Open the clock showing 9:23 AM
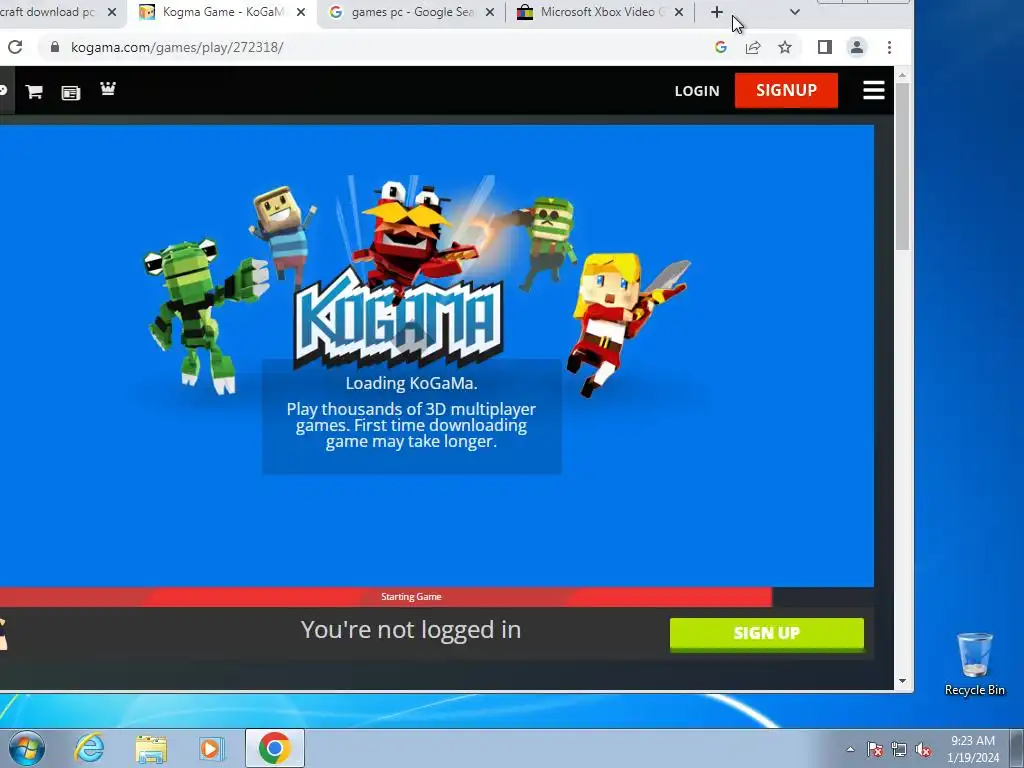The image size is (1024, 768). click(x=973, y=749)
